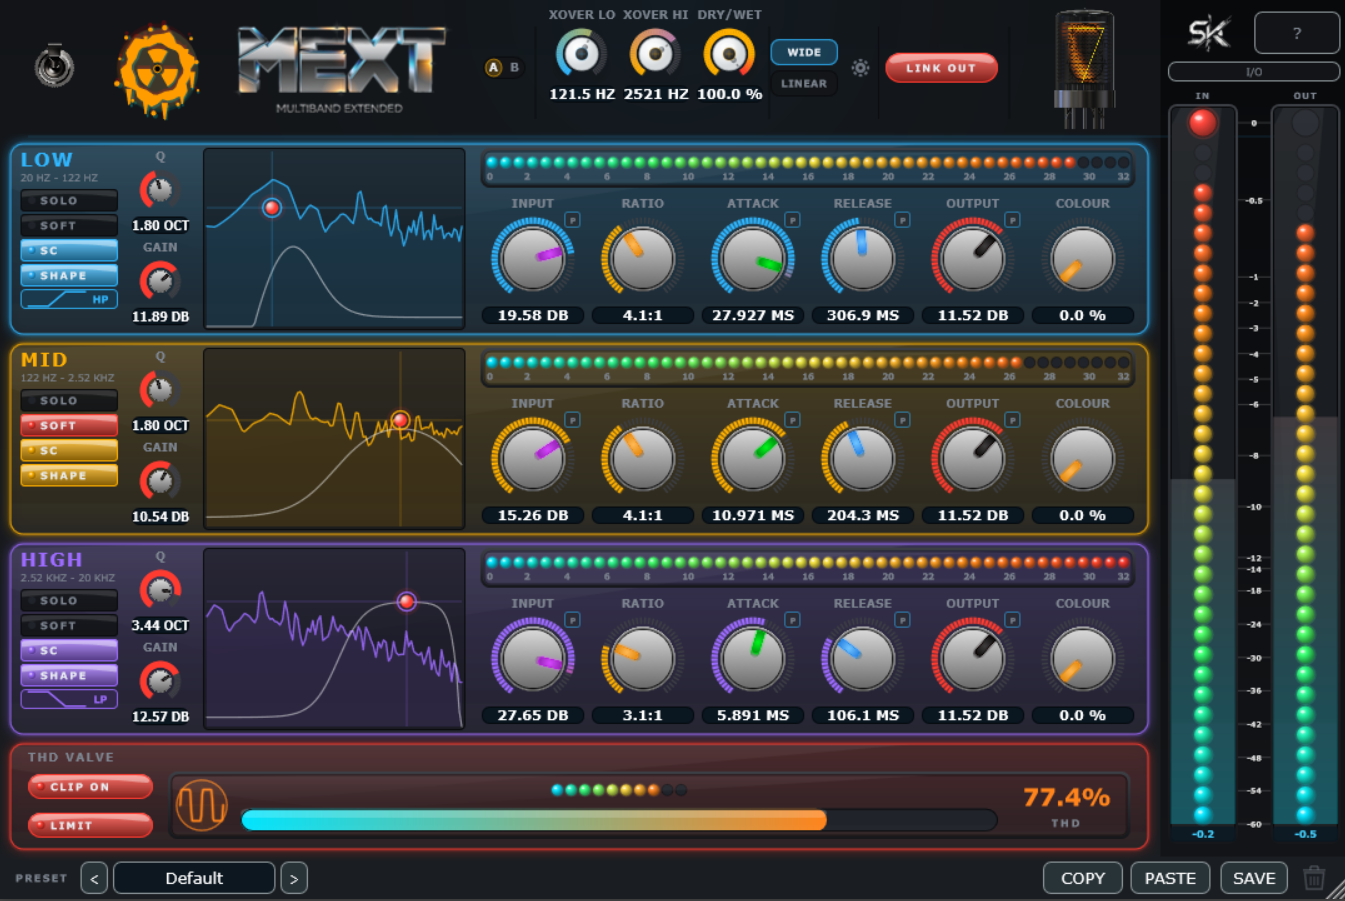Select preset slot A
The width and height of the screenshot is (1345, 901).
(x=493, y=68)
